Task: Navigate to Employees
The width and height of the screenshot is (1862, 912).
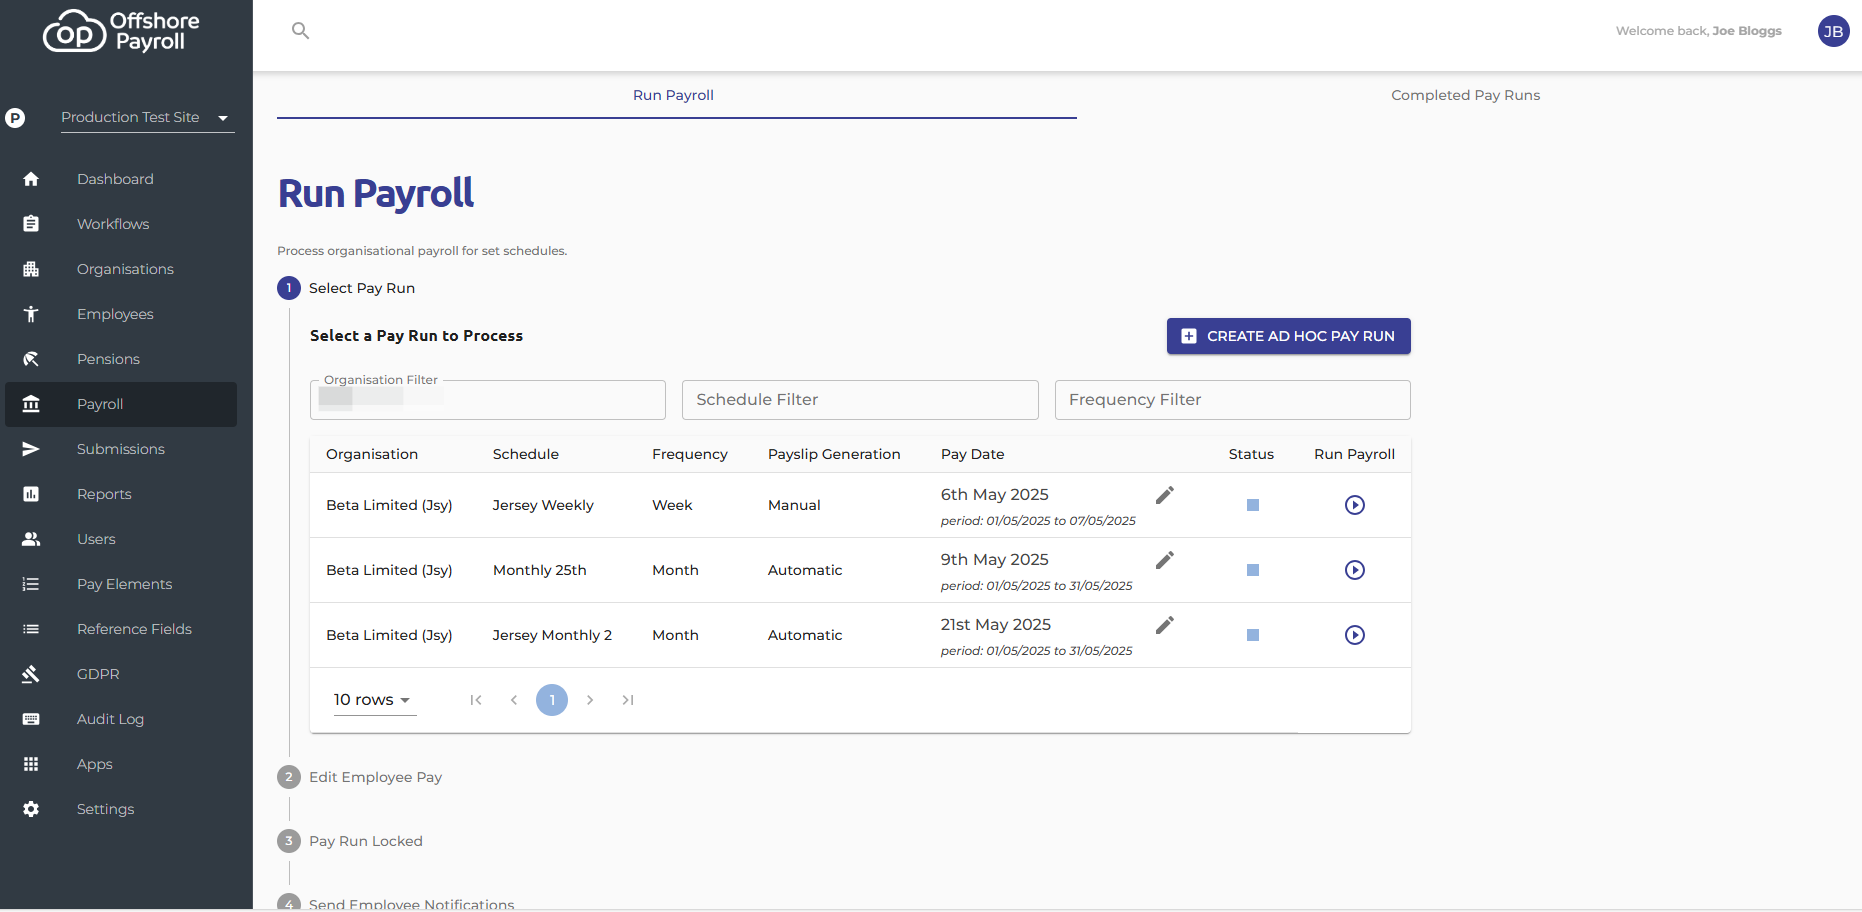Action: (x=121, y=314)
